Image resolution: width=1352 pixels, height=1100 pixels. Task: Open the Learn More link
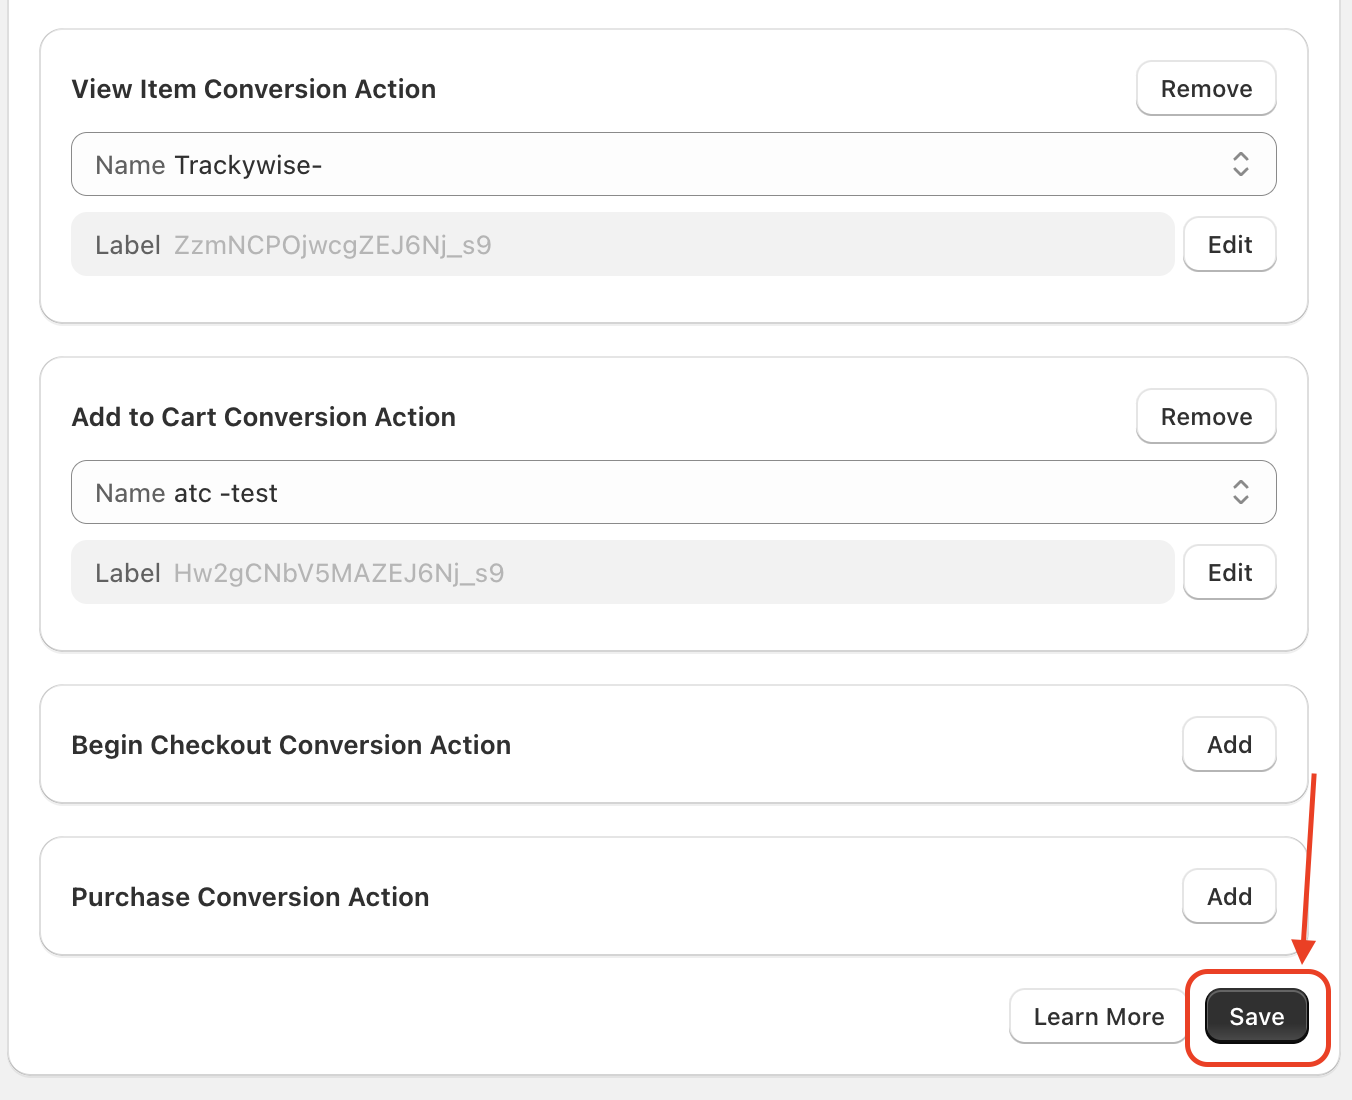(1098, 1017)
